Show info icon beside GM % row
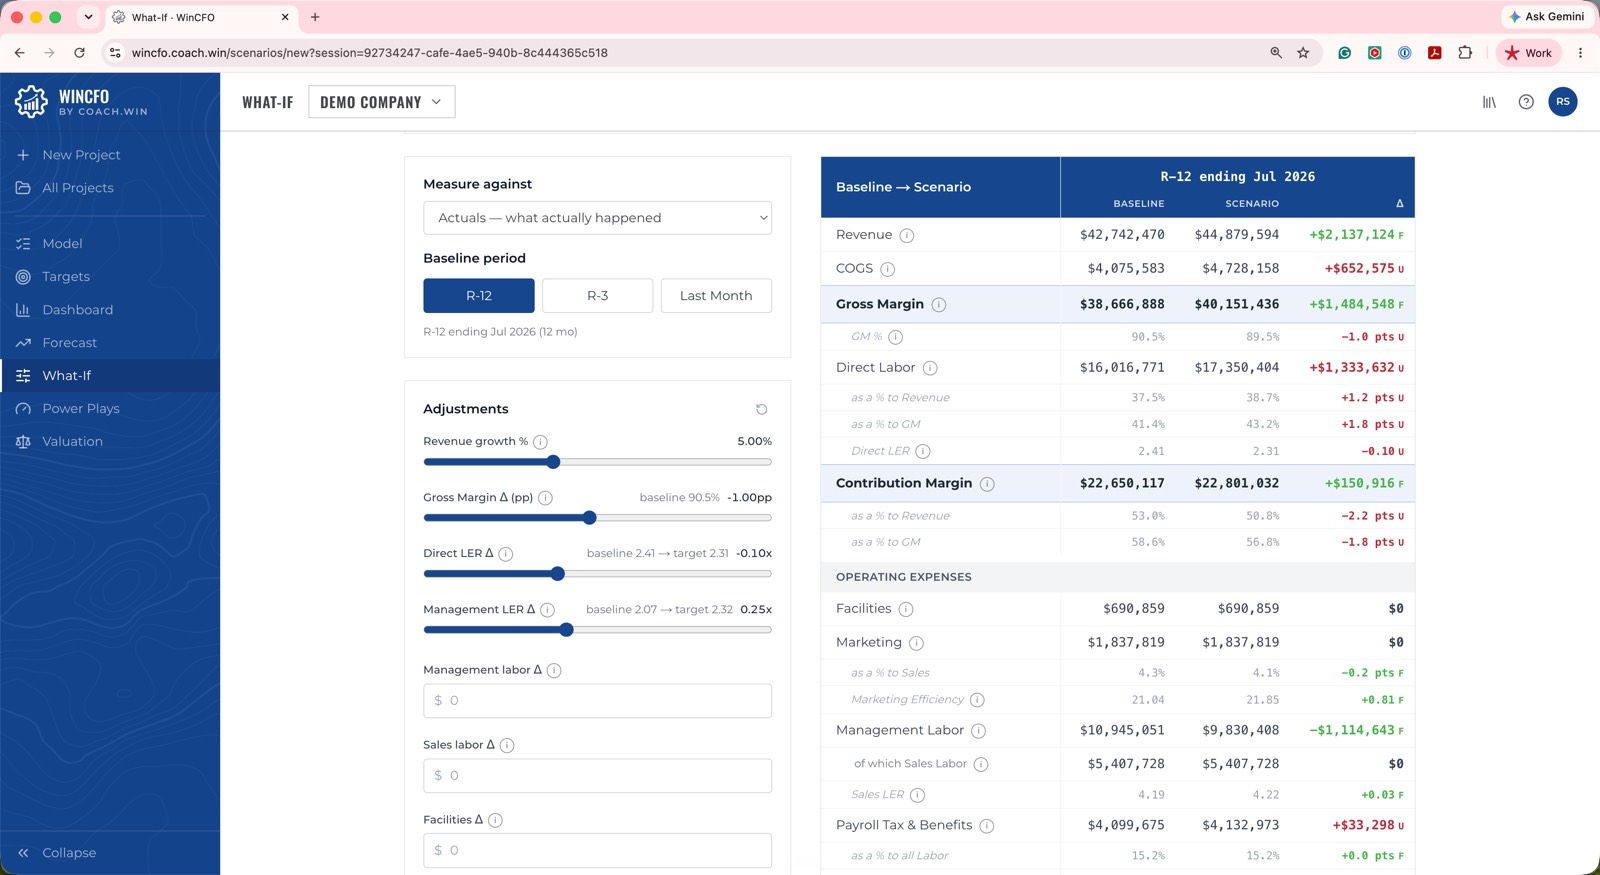Screen dimensions: 1600x875 [x=895, y=338]
